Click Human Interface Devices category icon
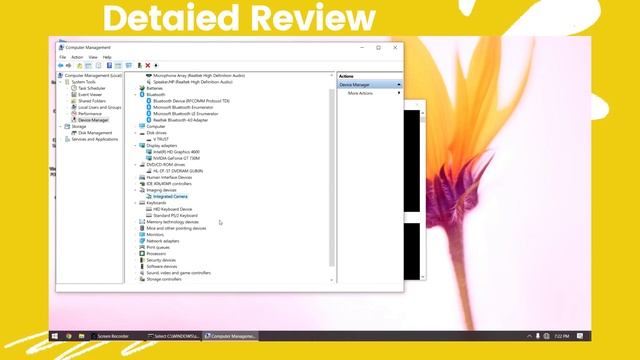This screenshot has width=640, height=360. 142,178
